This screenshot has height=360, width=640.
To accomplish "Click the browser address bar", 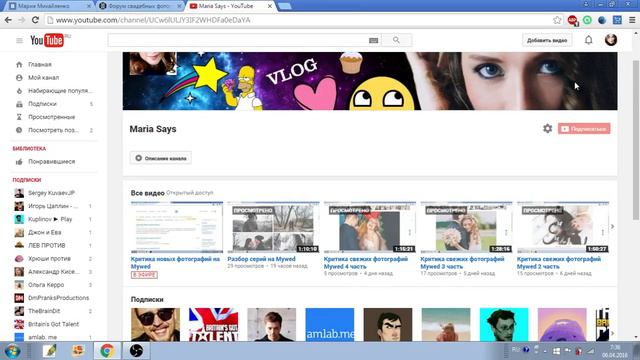I will tap(302, 20).
